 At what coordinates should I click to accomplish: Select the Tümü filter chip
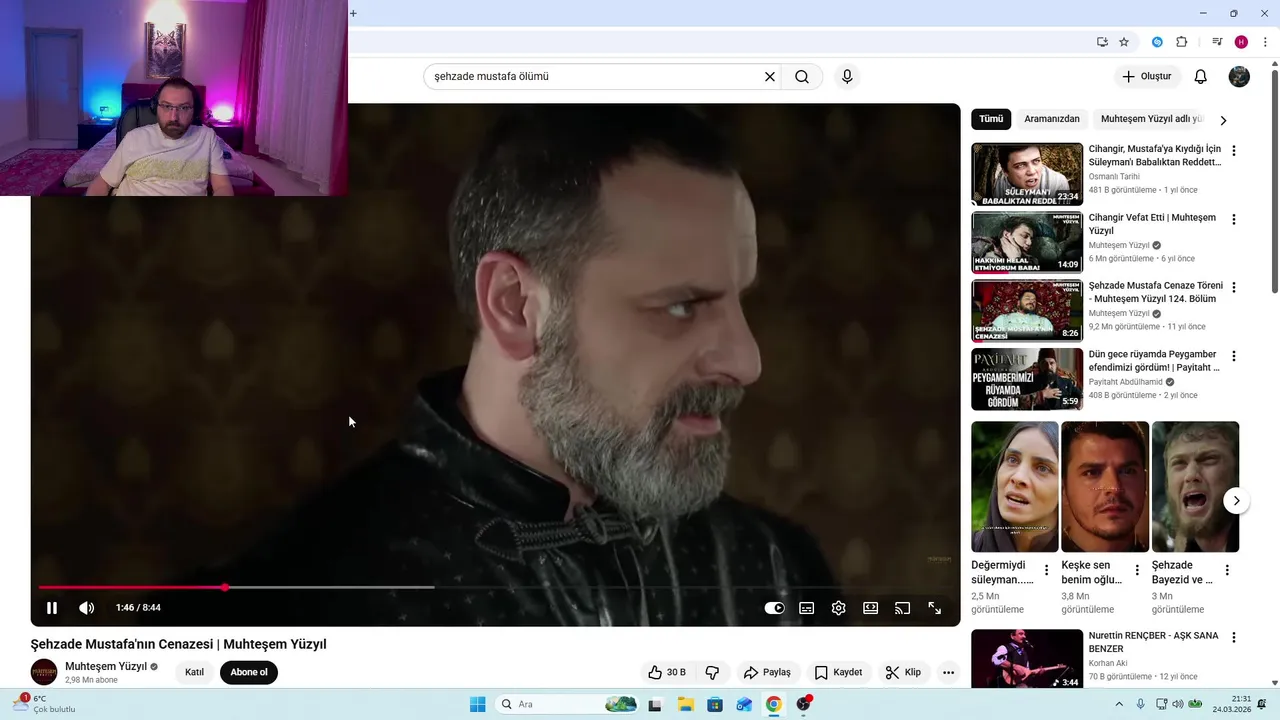click(x=991, y=119)
